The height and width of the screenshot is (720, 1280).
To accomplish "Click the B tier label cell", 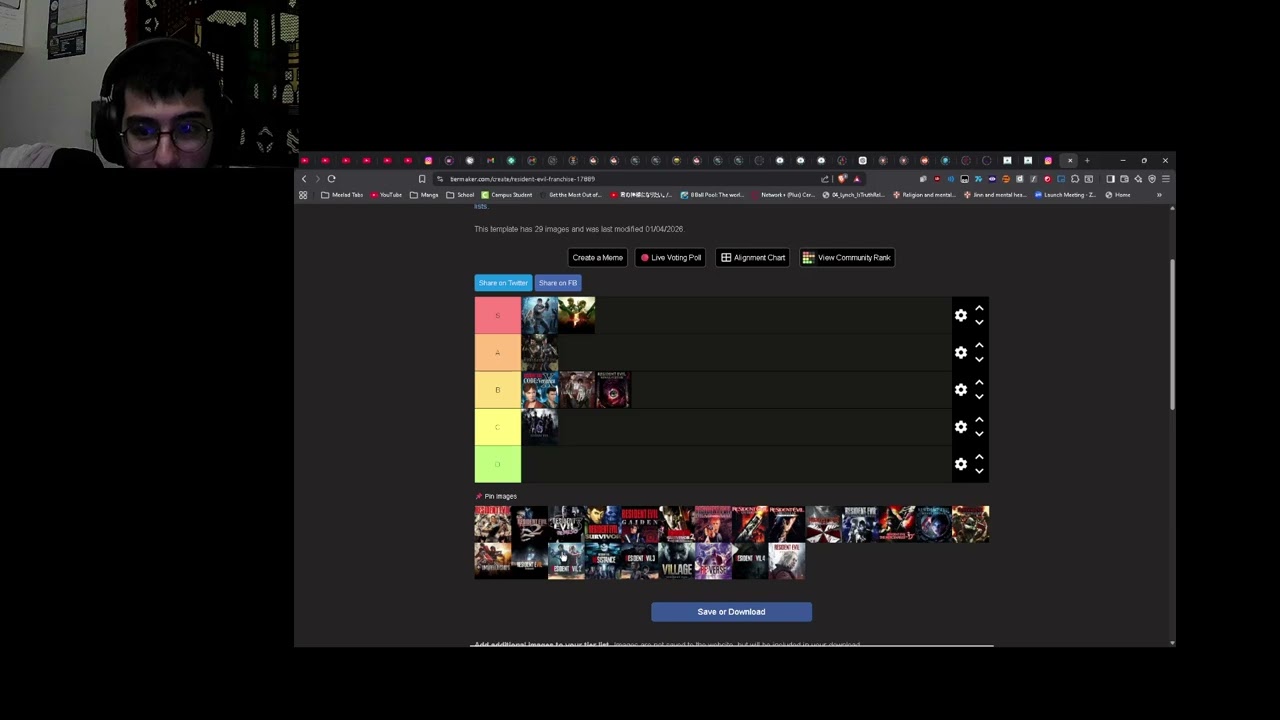I will tap(497, 389).
